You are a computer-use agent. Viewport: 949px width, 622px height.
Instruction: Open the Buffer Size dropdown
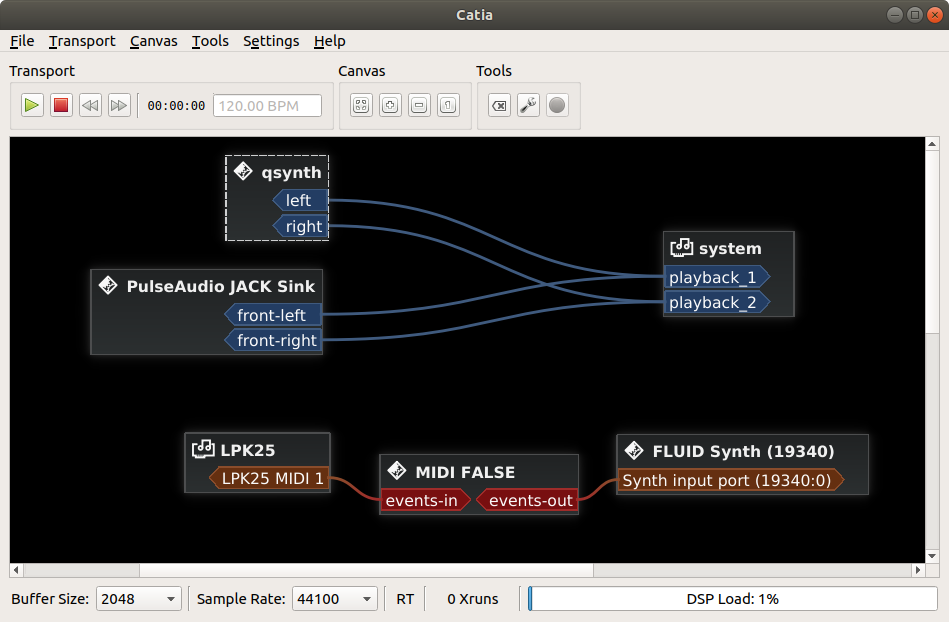139,599
